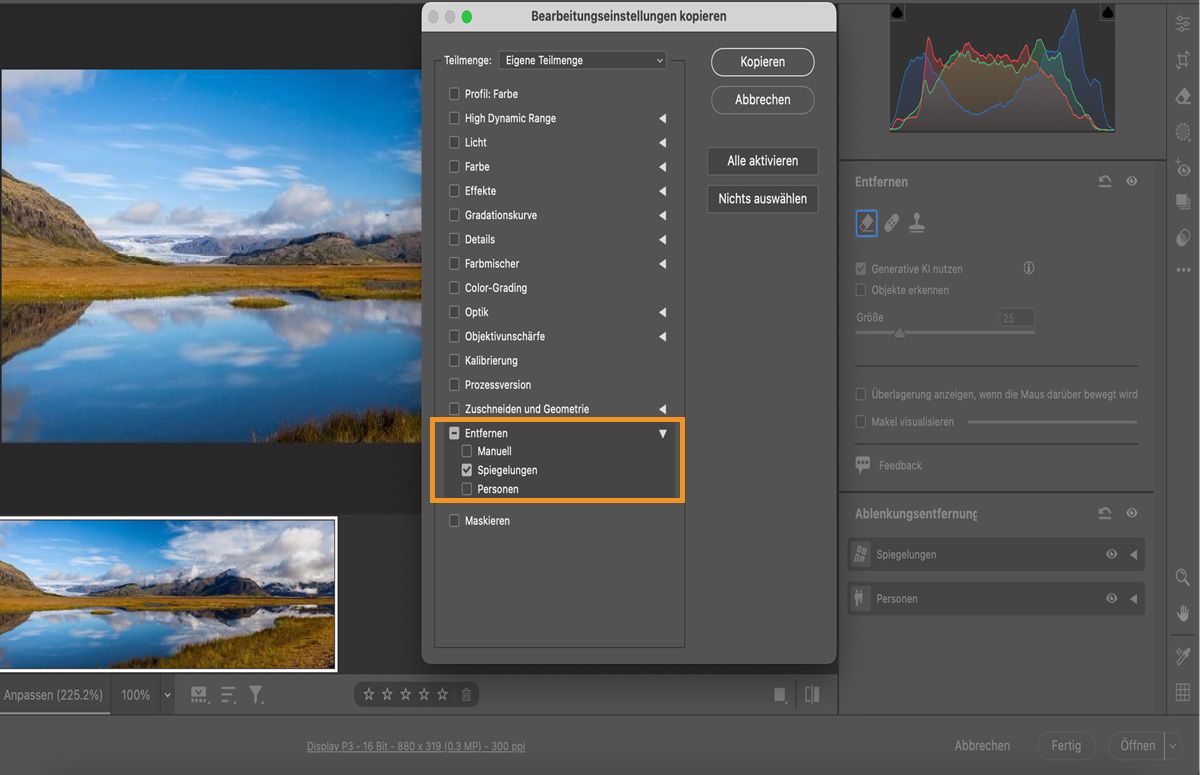Select the eraser Remove tool in right toolbar

pos(1183,96)
